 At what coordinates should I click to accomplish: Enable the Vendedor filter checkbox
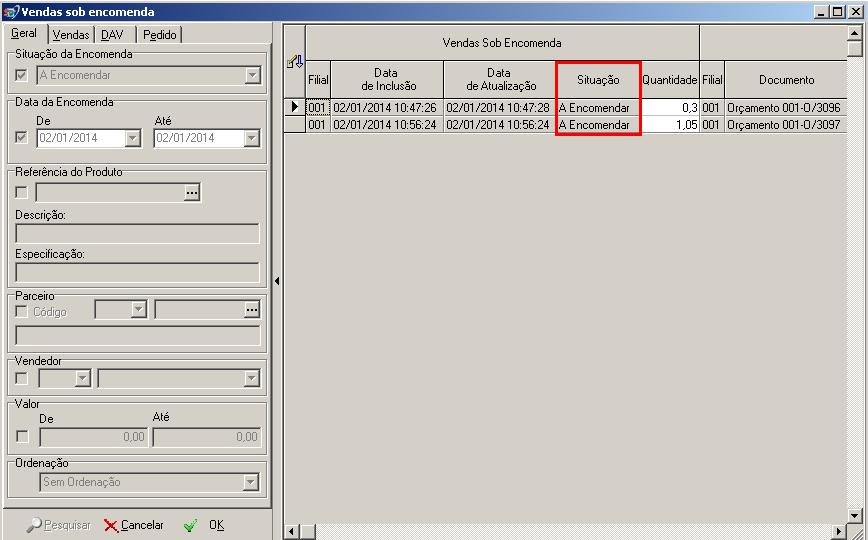click(x=22, y=378)
